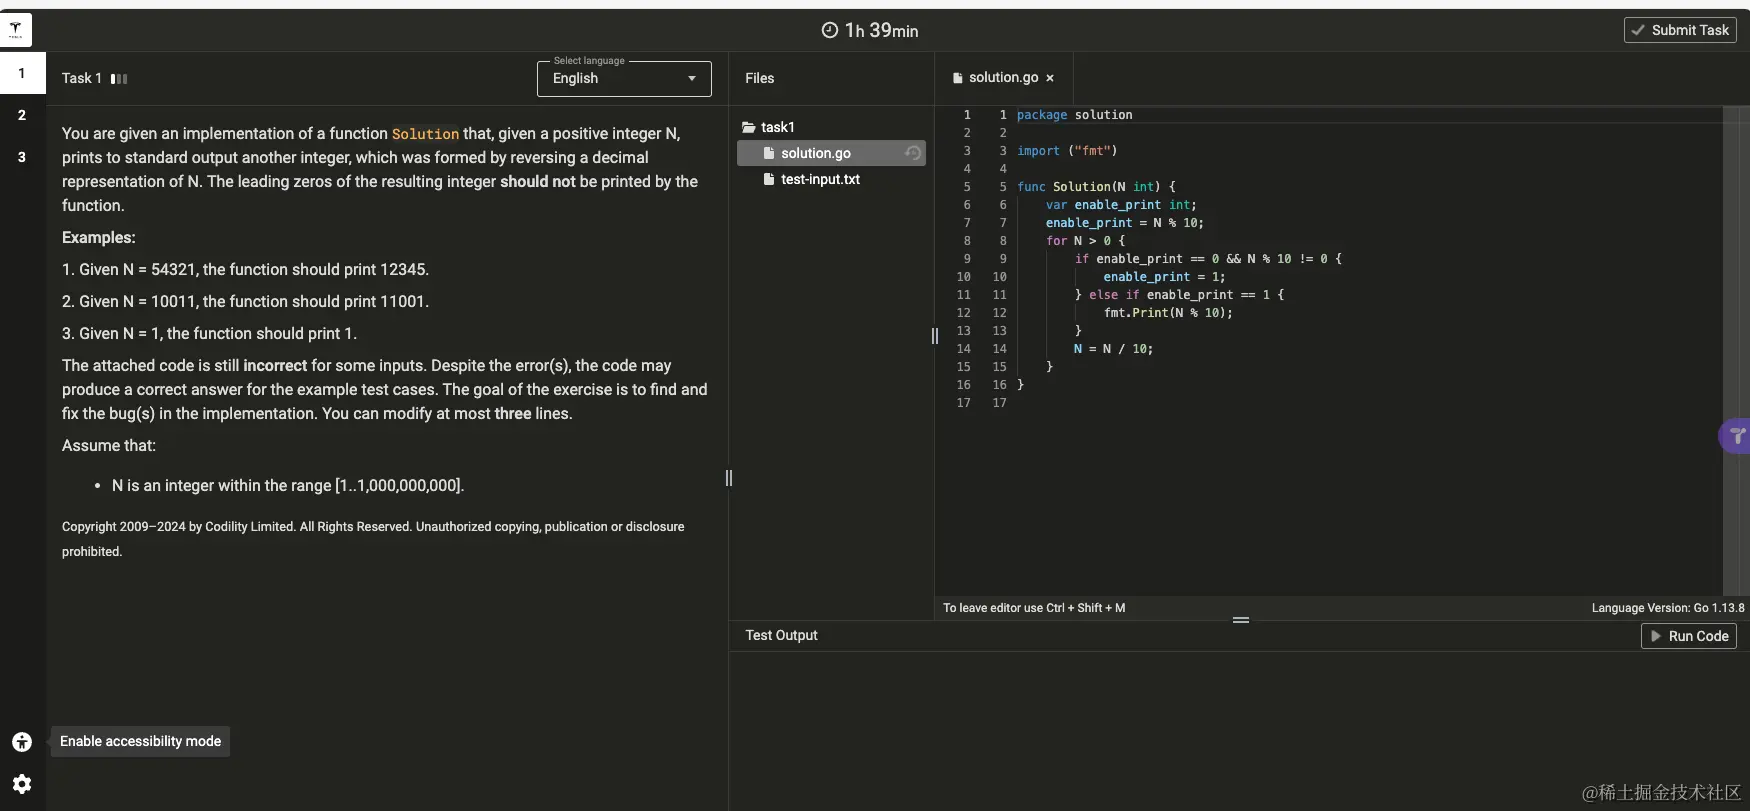The width and height of the screenshot is (1750, 811).
Task: Click the Submit Task button
Action: (1680, 30)
